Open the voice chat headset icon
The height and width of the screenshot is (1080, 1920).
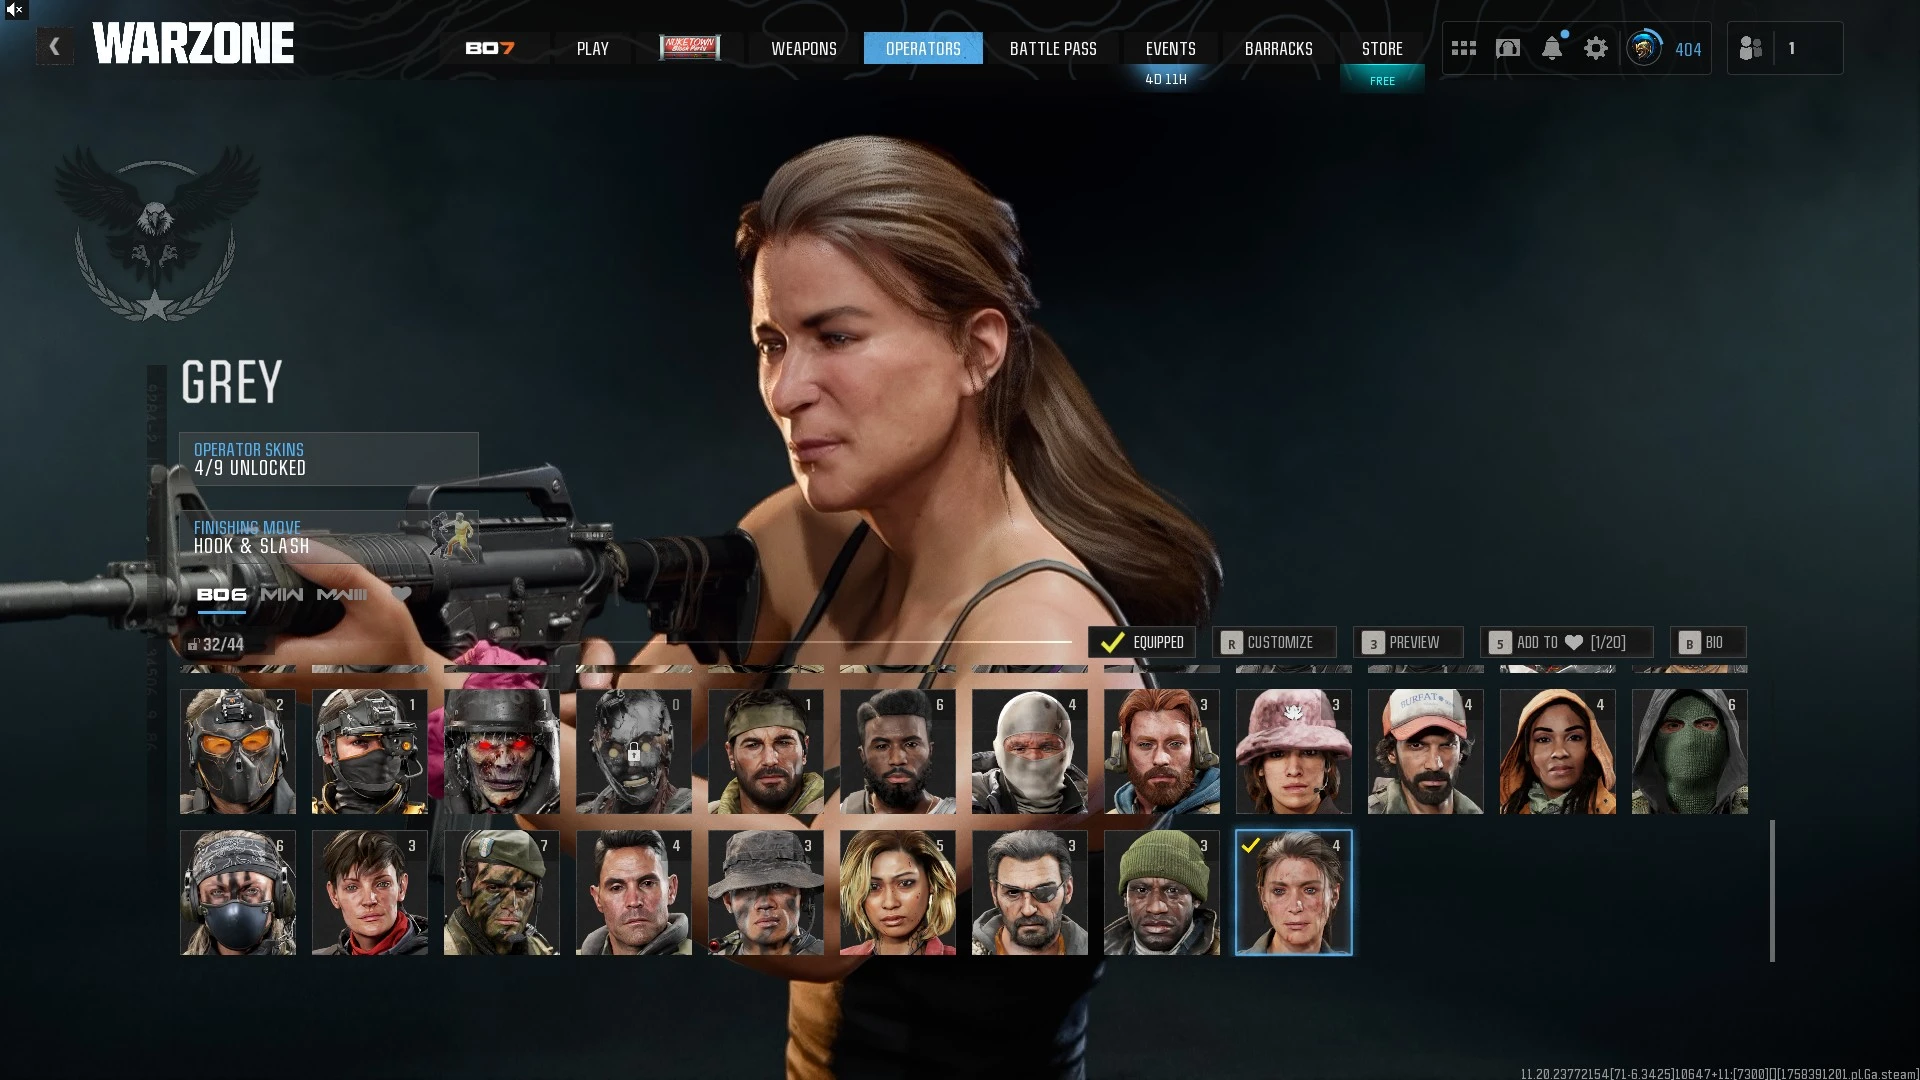tap(1507, 48)
